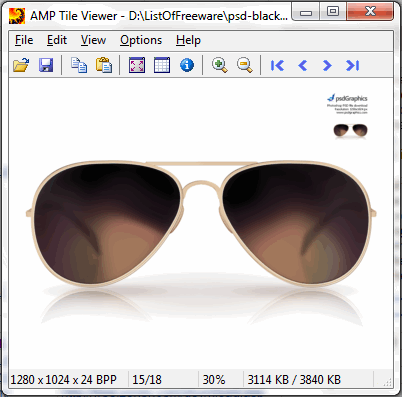Viewport: 402px width, 397px height.
Task: Zoom out with the minus magnifier
Action: coord(245,65)
